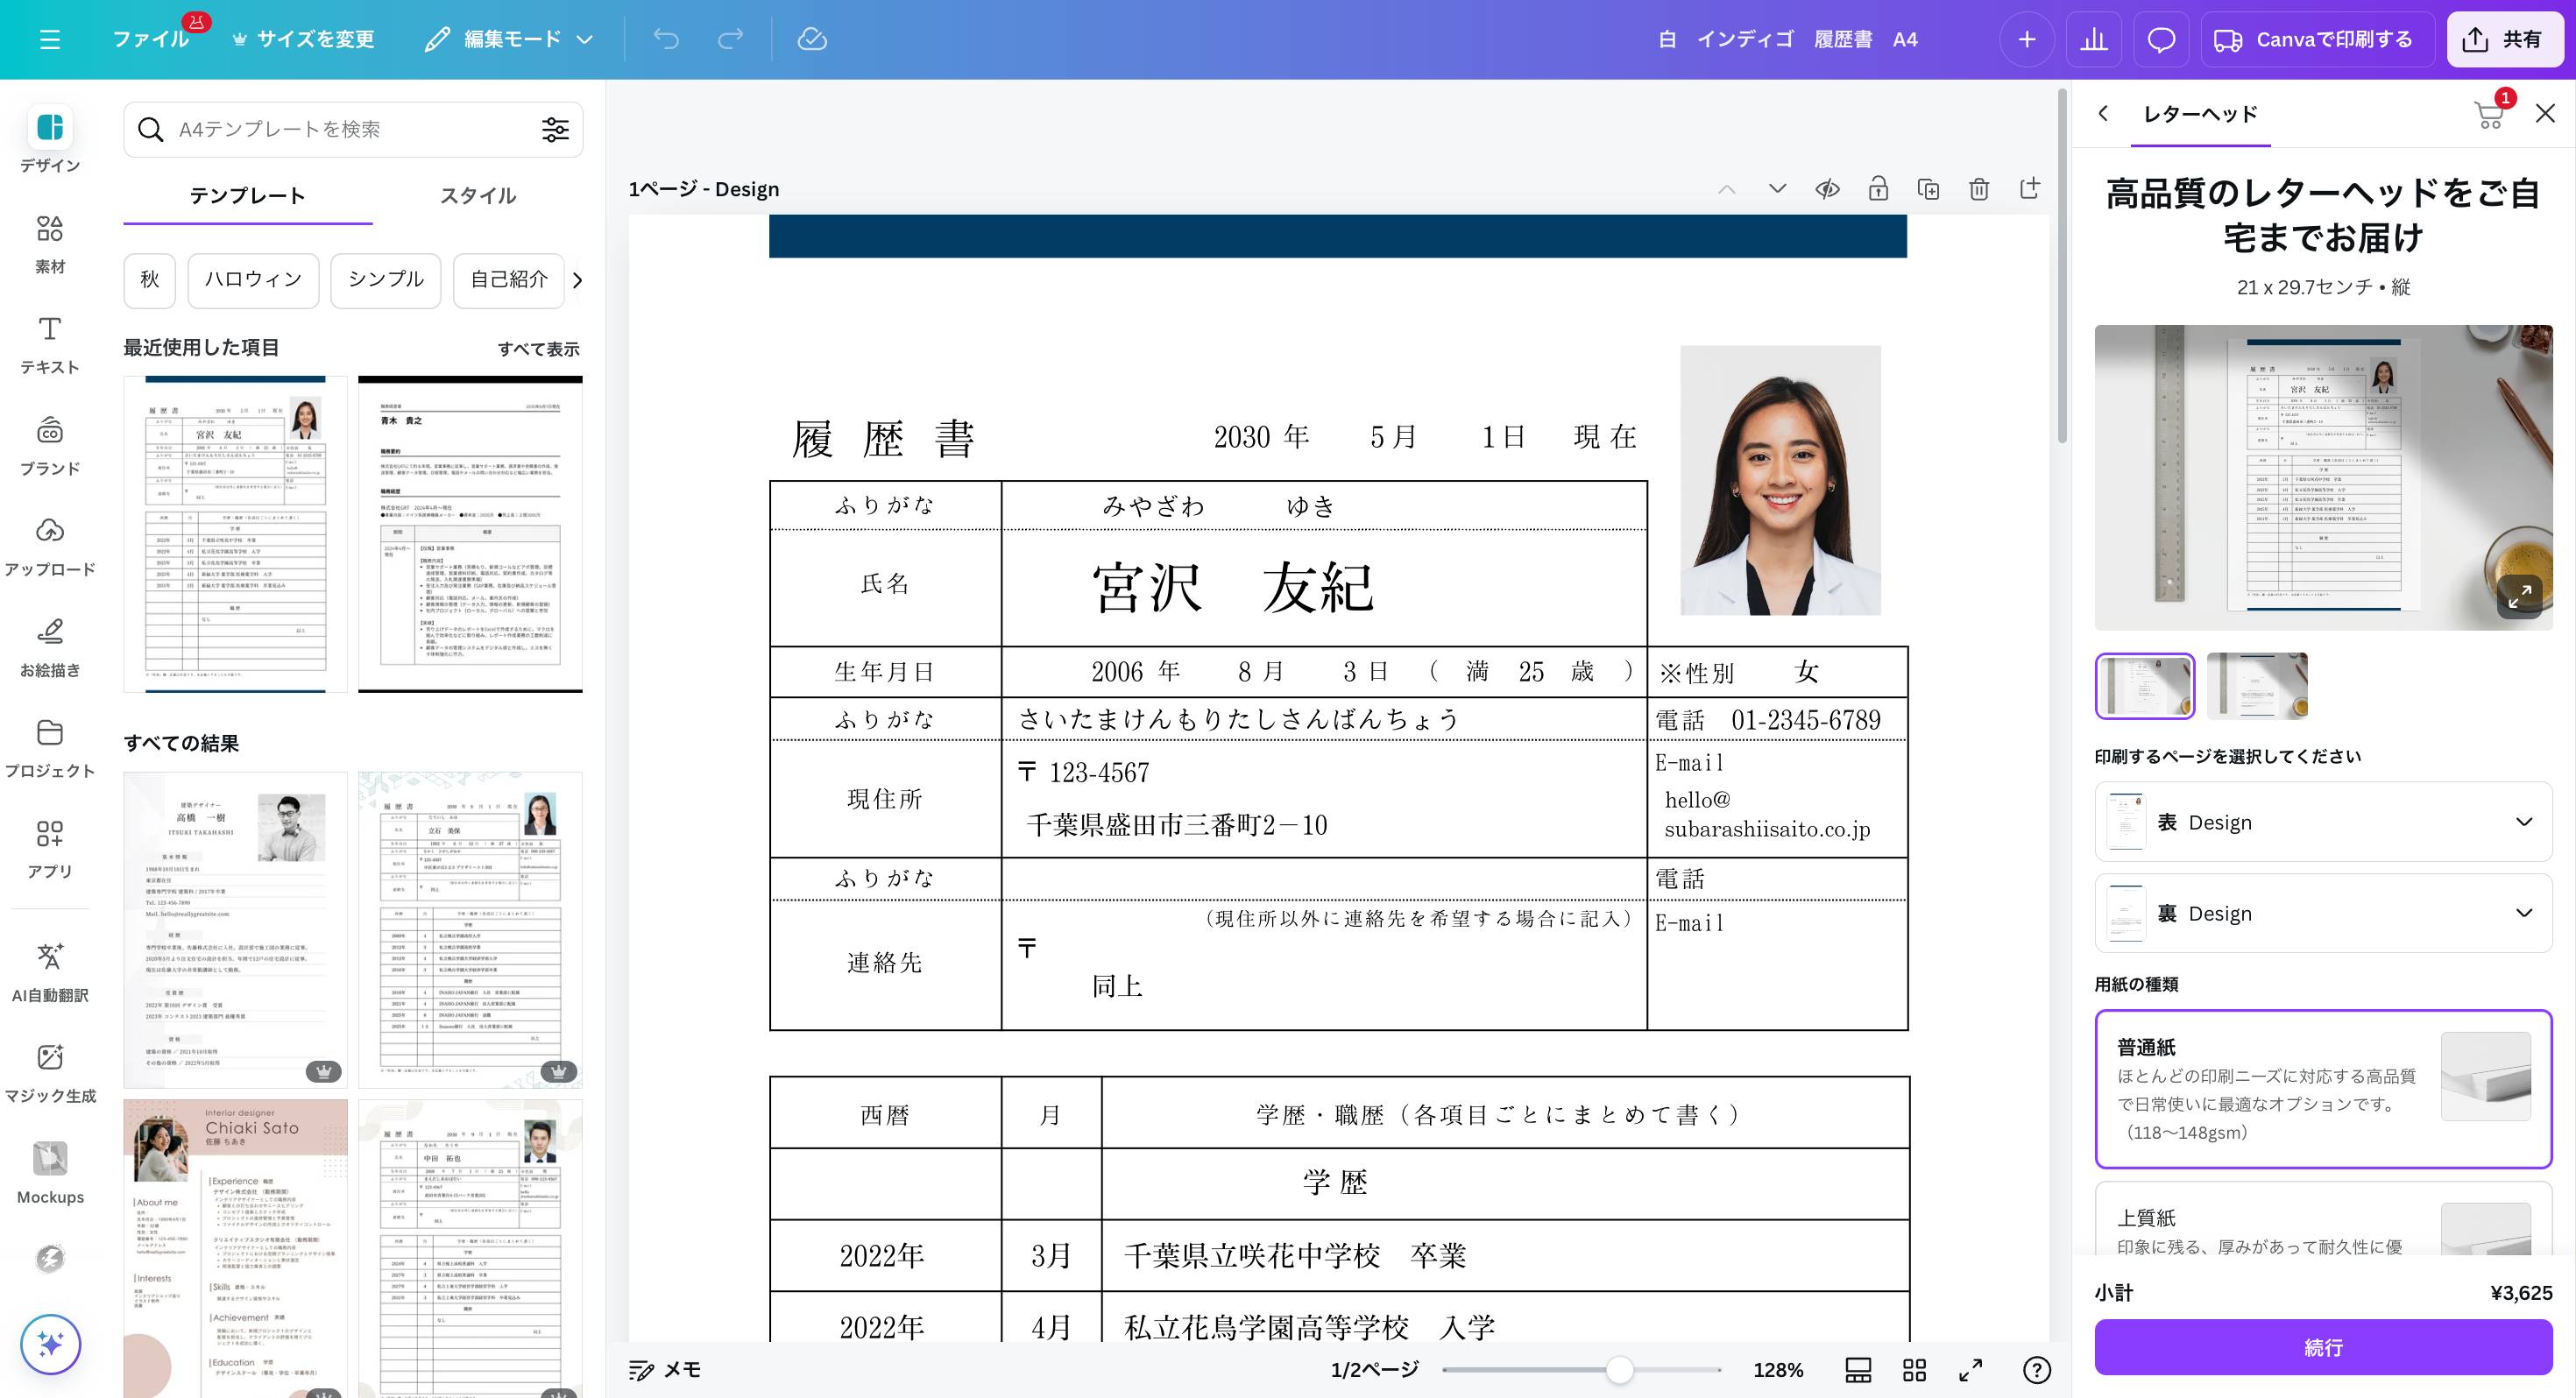This screenshot has width=2576, height=1398.
Task: Open the 素材 panel in the sidebar
Action: coord(49,242)
